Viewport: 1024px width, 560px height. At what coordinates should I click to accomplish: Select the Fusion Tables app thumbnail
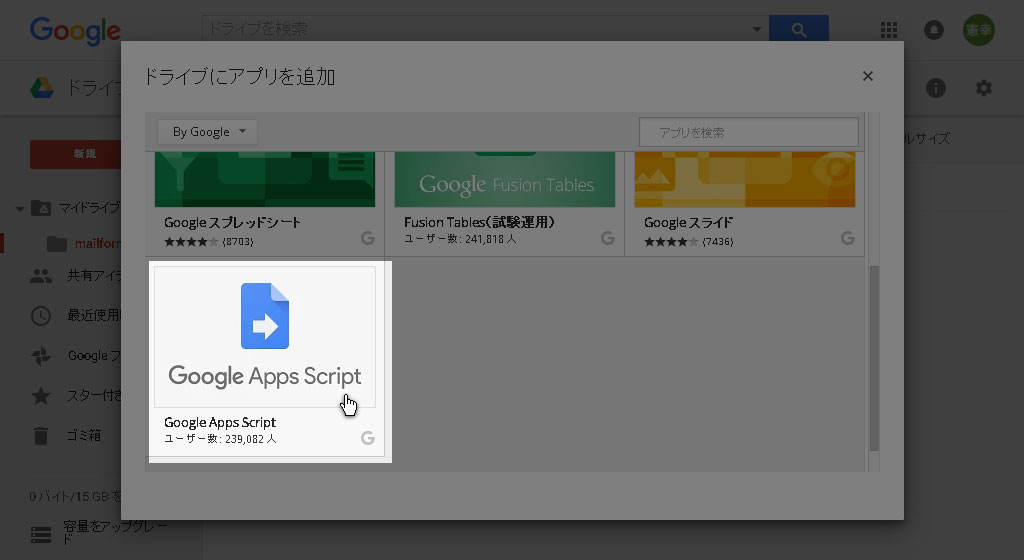(x=504, y=180)
